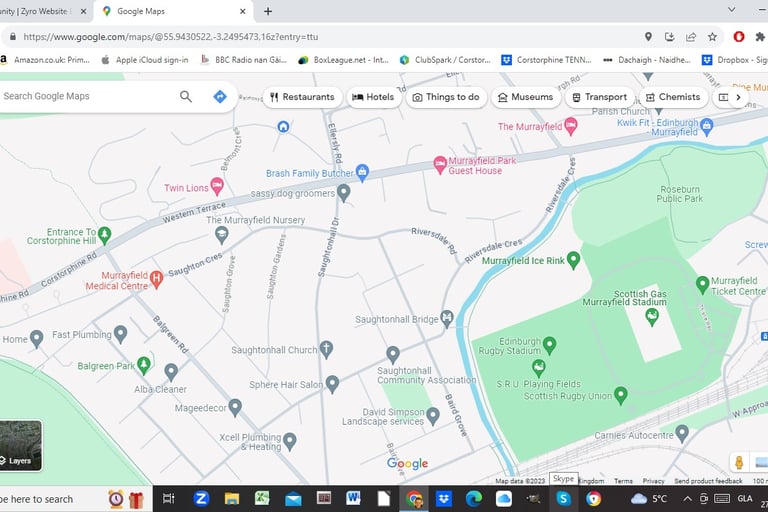This screenshot has width=768, height=512.
Task: Click the Alba Cleaner pin
Action: tap(171, 372)
